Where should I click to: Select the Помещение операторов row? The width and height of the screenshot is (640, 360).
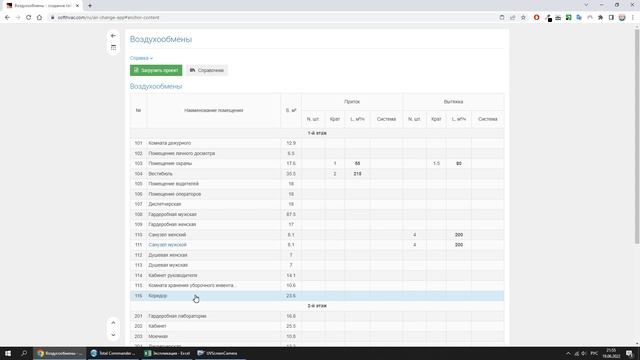pos(317,194)
